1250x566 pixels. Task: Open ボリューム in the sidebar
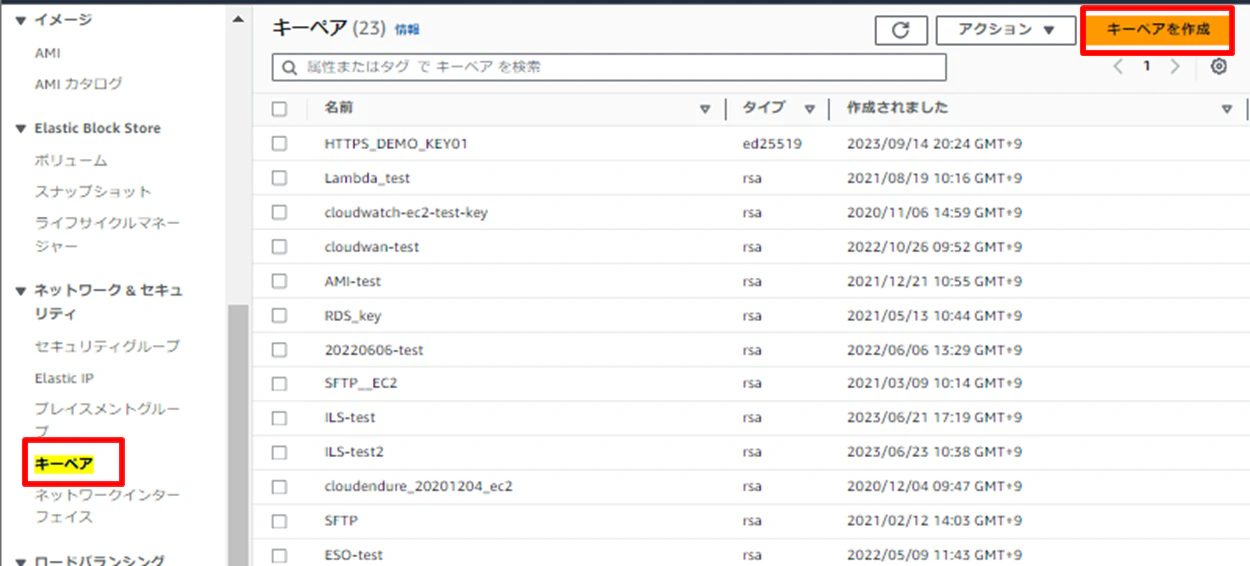click(71, 160)
